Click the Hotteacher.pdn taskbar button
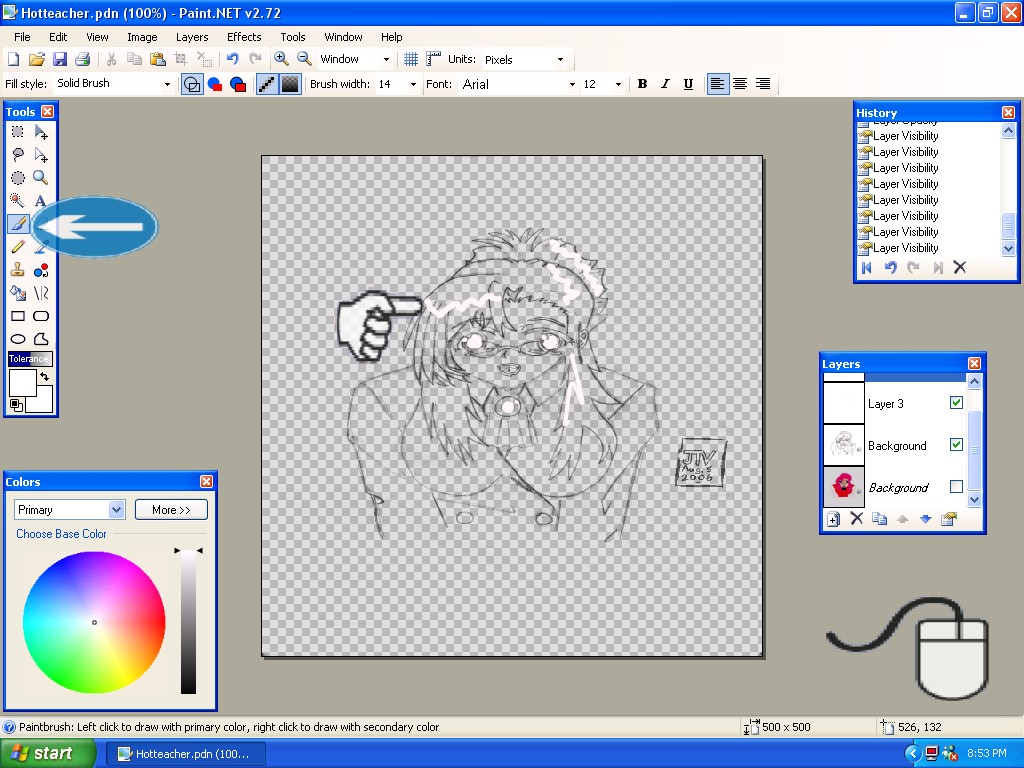The height and width of the screenshot is (768, 1024). click(185, 754)
